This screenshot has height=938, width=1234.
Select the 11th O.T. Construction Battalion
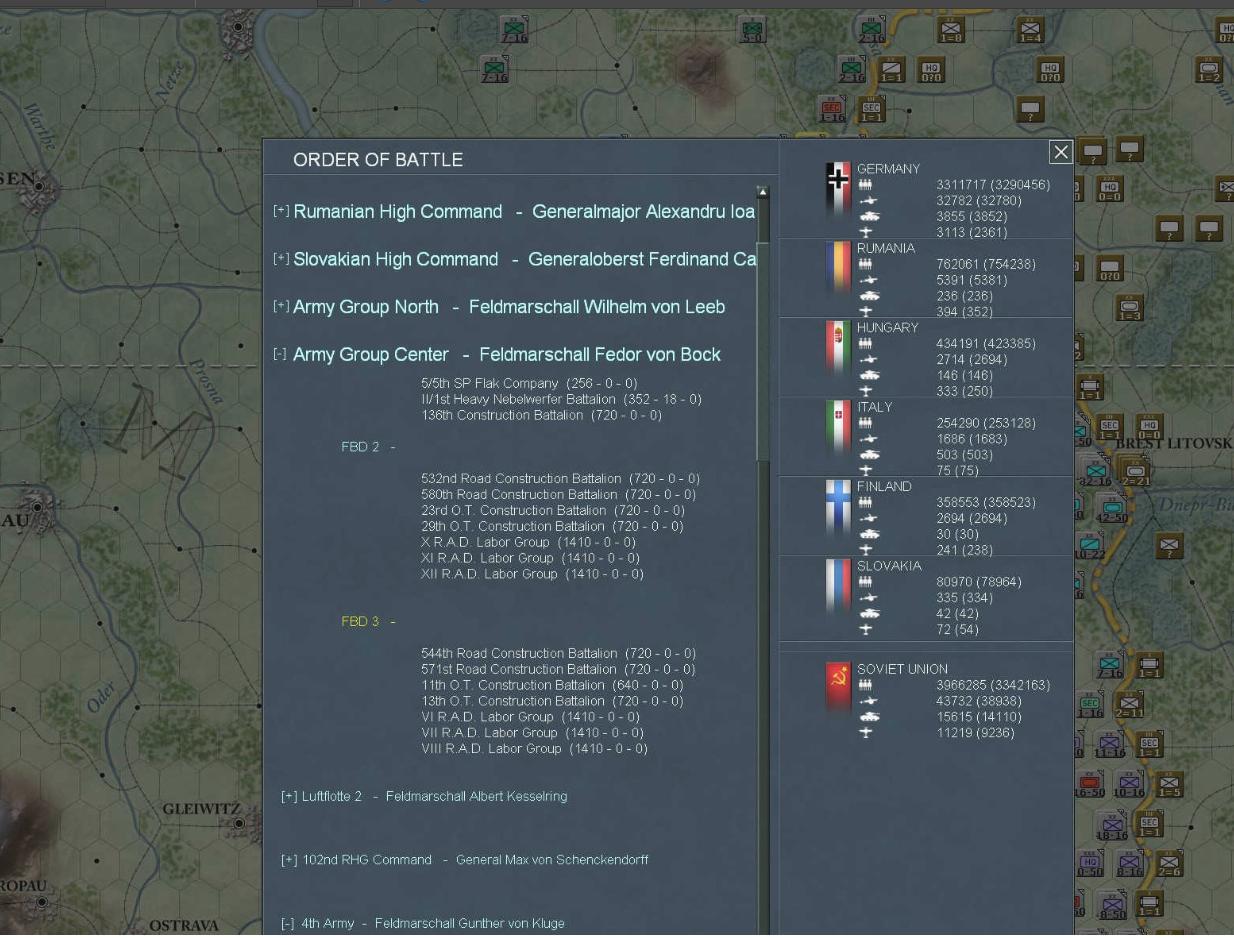pyautogui.click(x=552, y=685)
